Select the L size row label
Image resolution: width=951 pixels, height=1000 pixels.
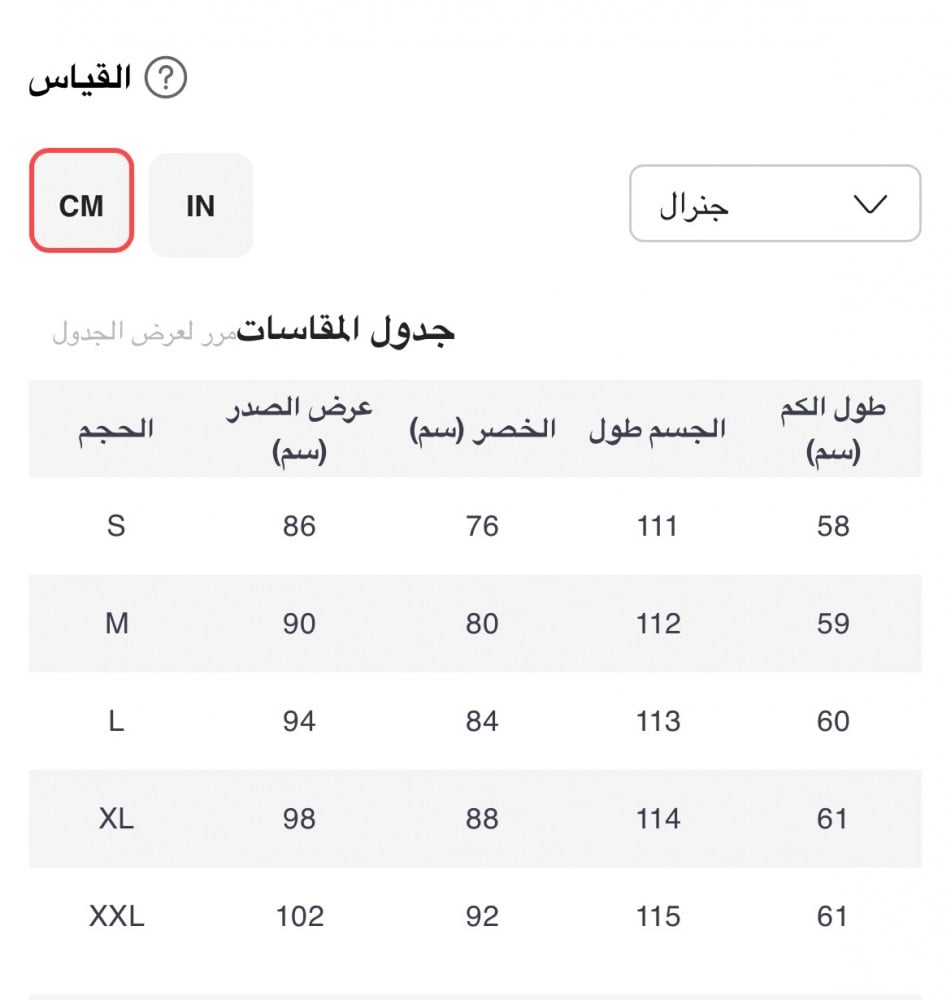click(116, 721)
